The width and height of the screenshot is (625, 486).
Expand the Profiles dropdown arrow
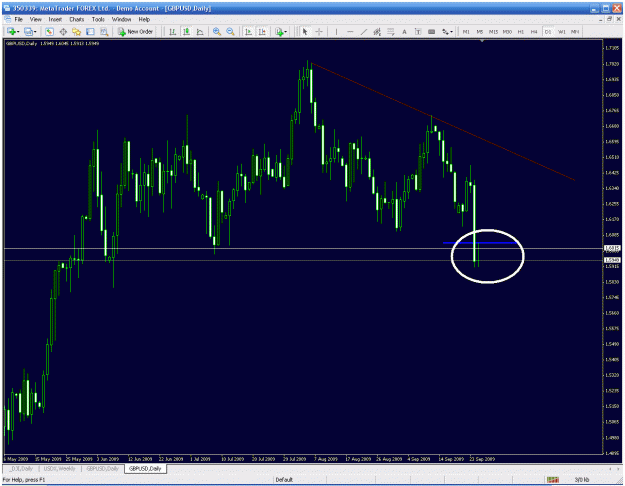[x=35, y=32]
